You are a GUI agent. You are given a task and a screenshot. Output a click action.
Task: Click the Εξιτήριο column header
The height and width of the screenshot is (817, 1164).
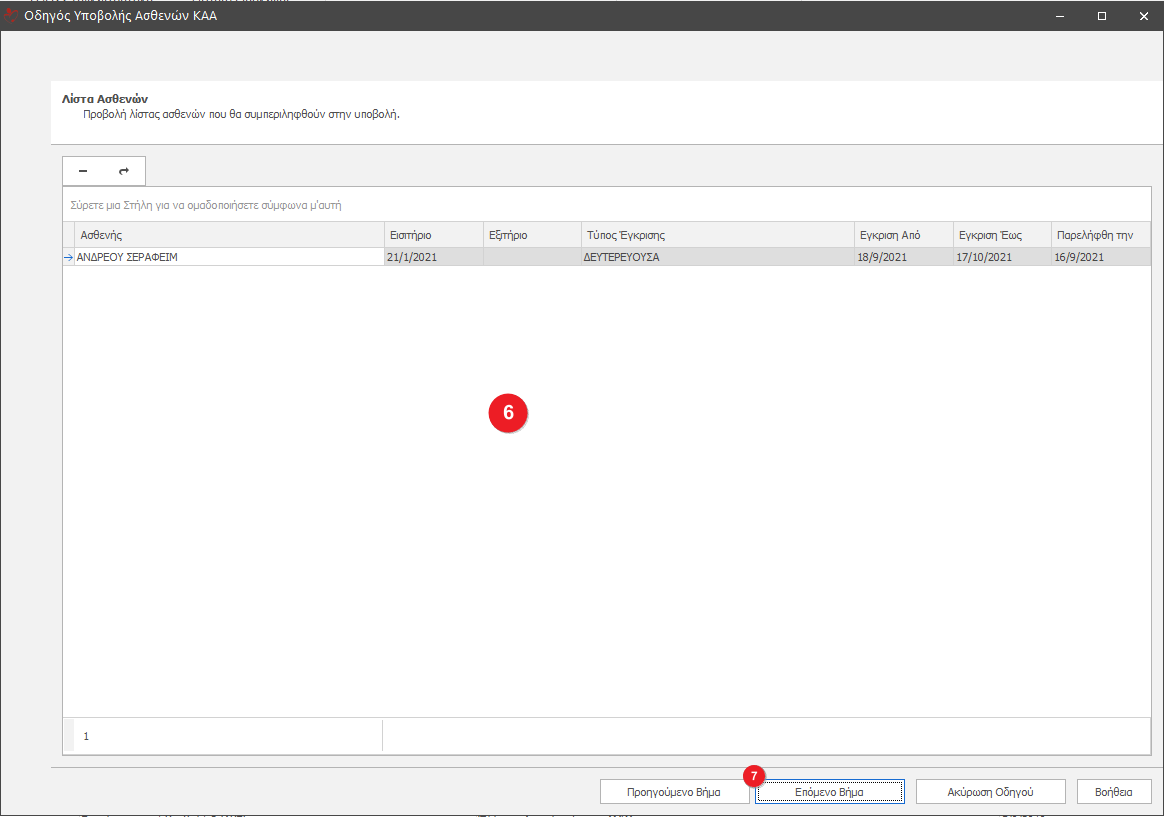tap(532, 235)
